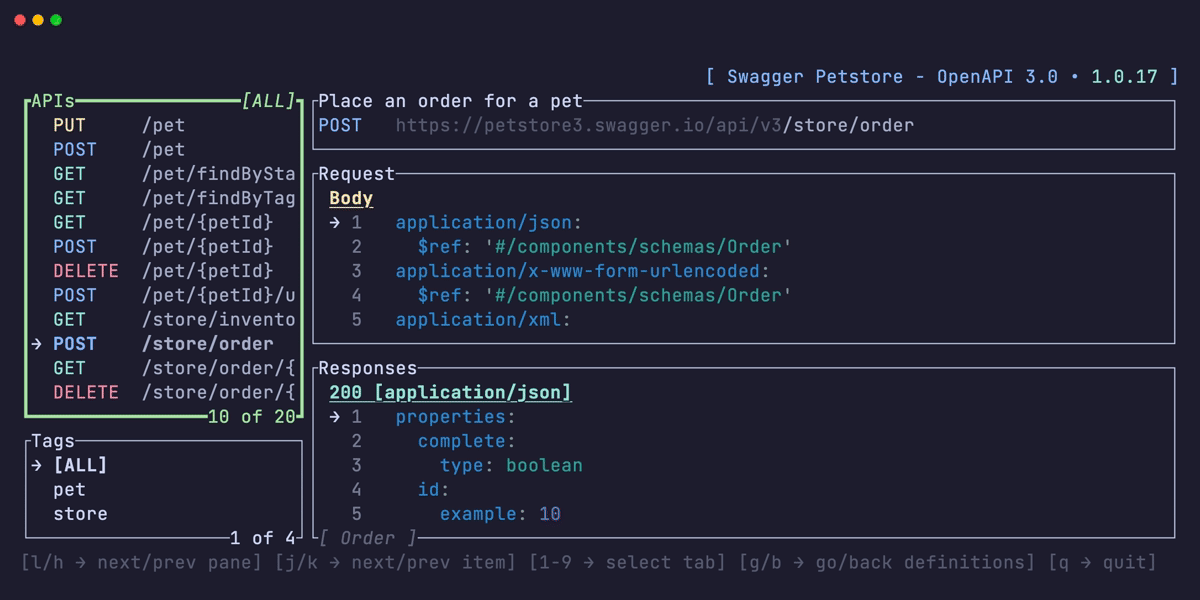Viewport: 1200px width, 600px height.
Task: Select the GET /store/inventory endpoint
Action: click(150, 319)
